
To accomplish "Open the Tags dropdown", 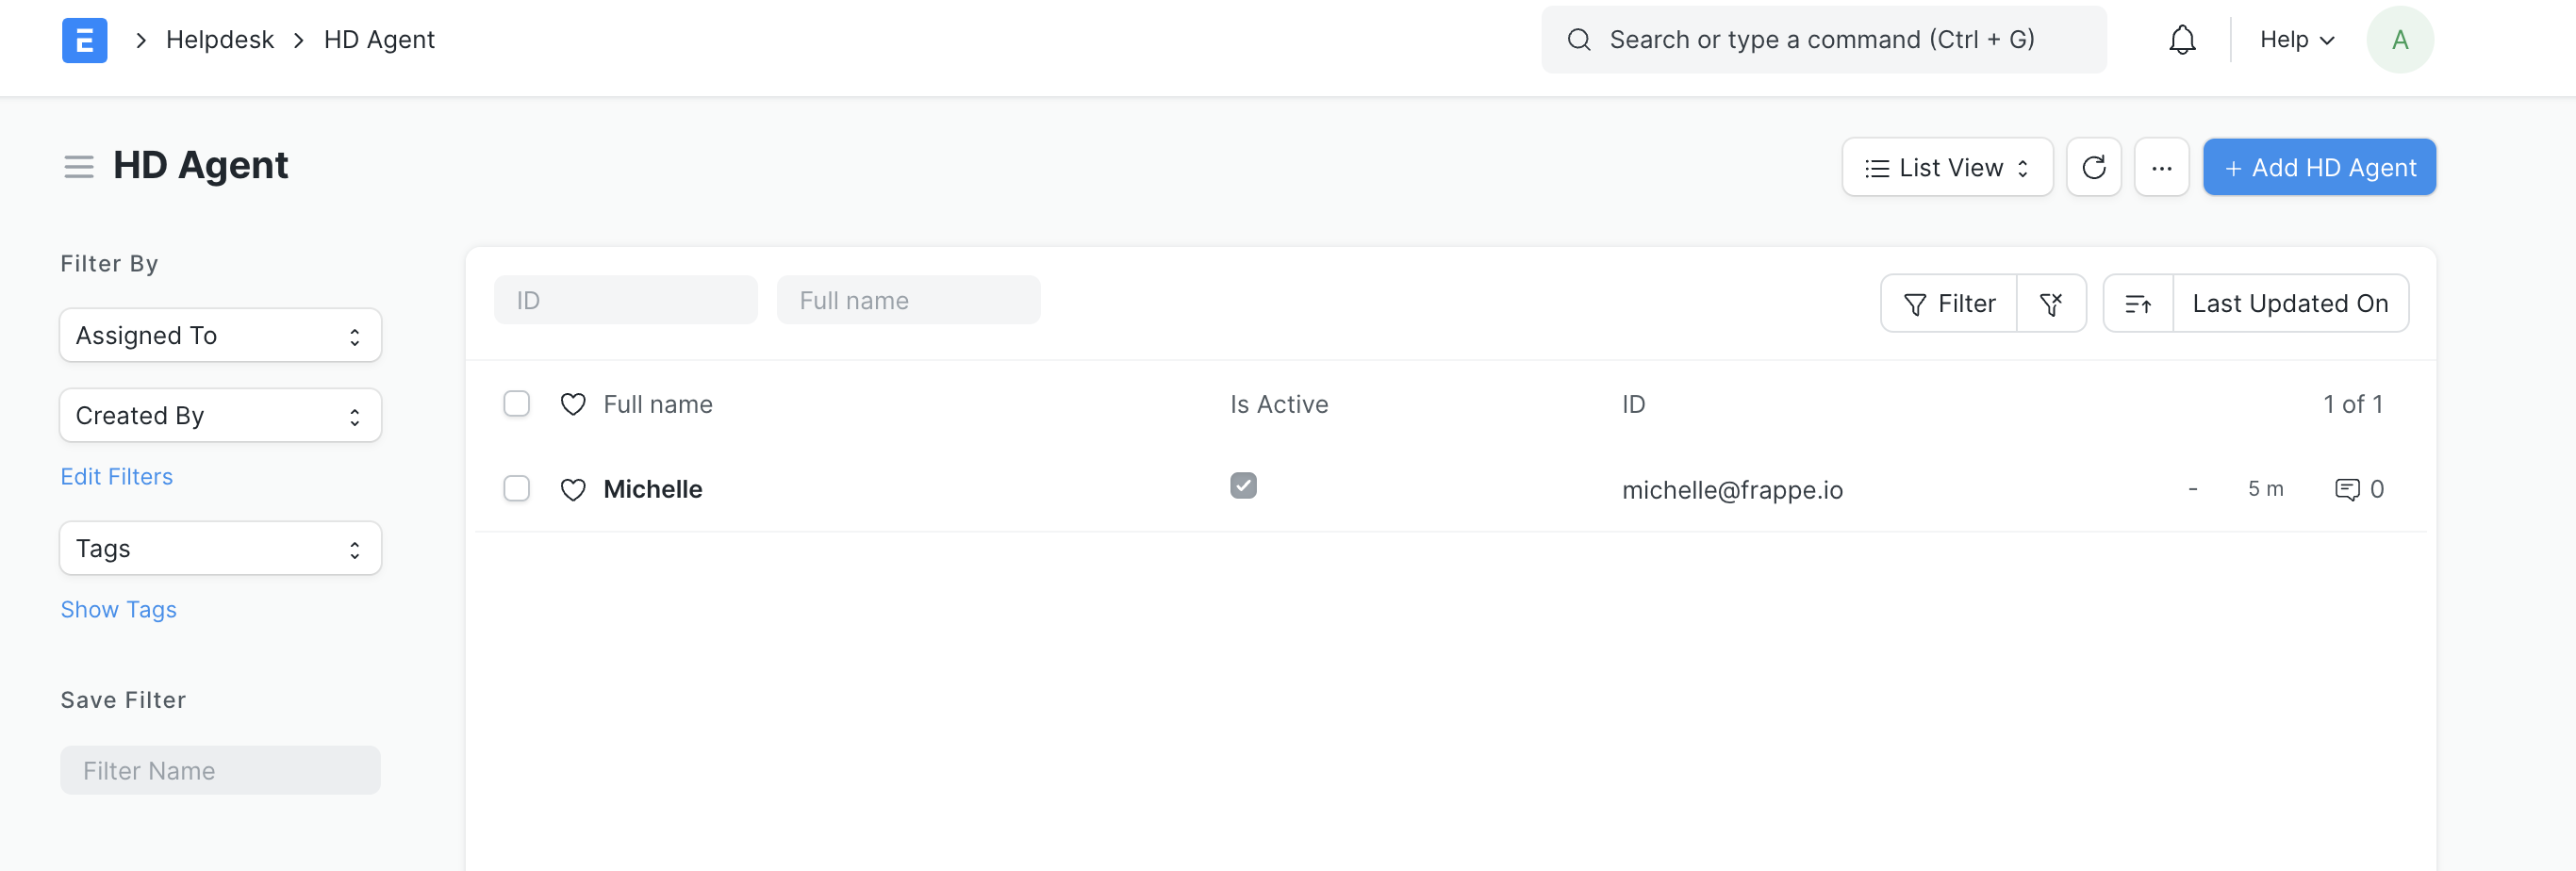I will 220,548.
